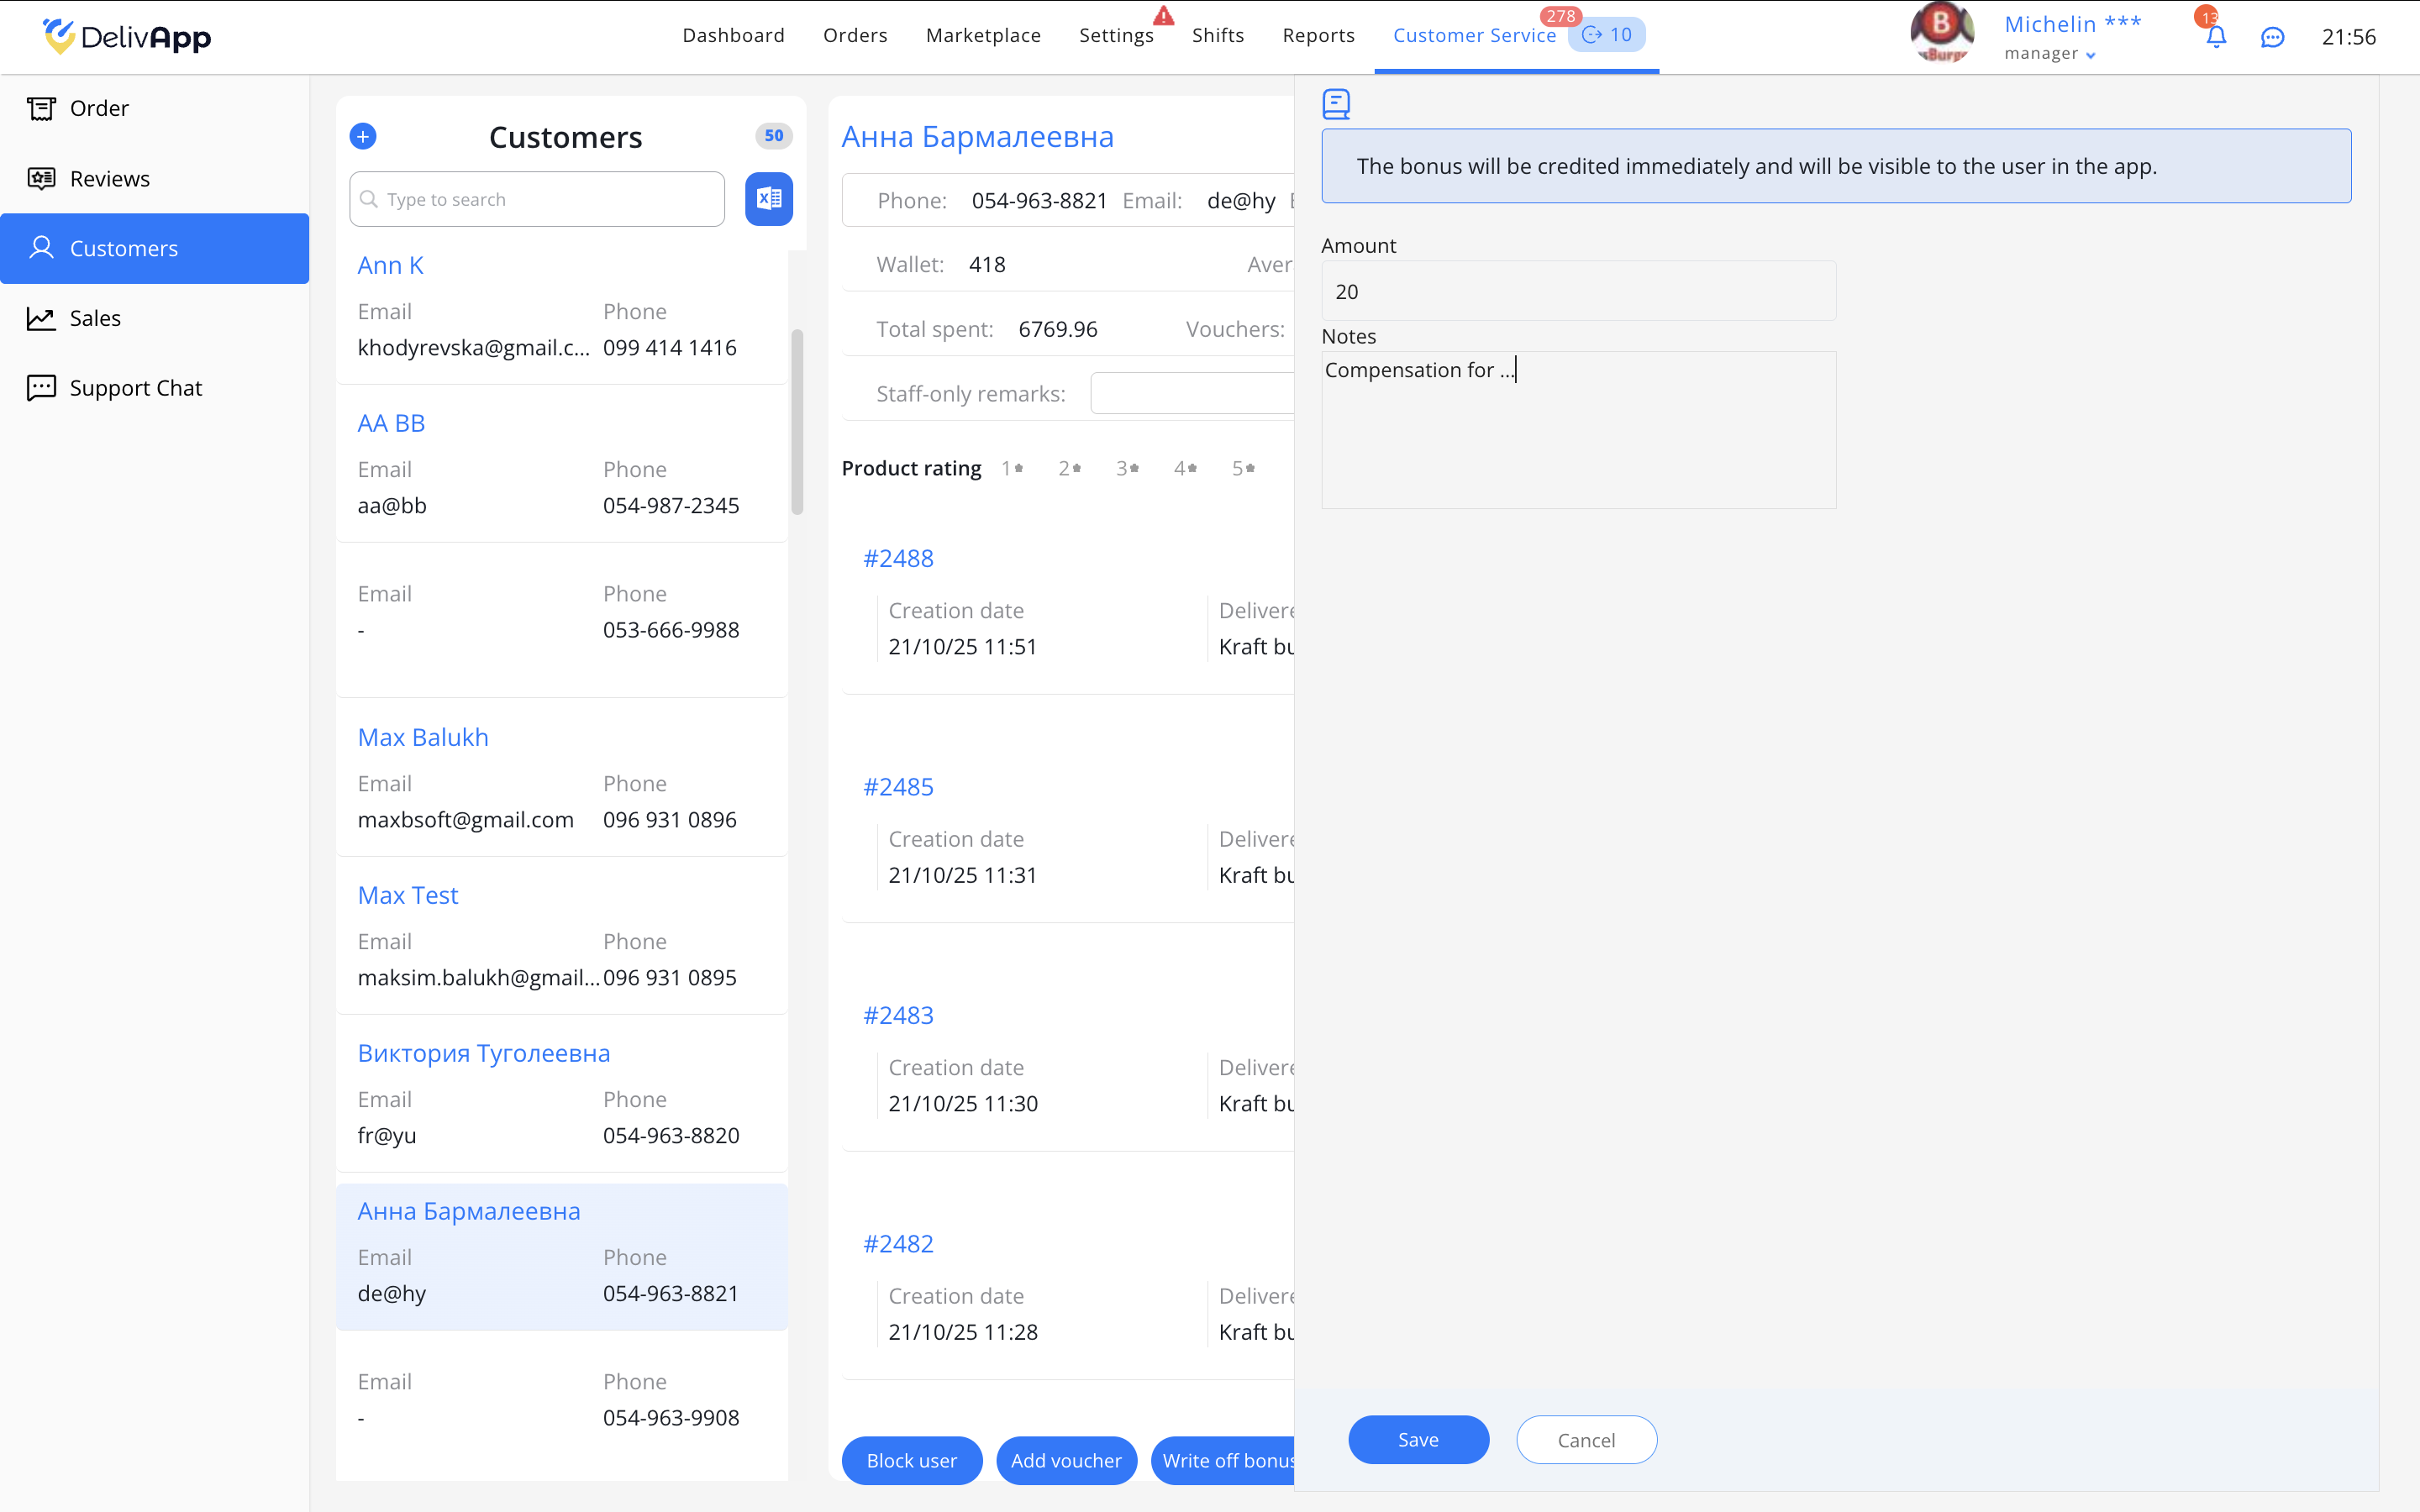Filter by 5-star product rating
The width and height of the screenshot is (2420, 1512).
pos(1243,468)
